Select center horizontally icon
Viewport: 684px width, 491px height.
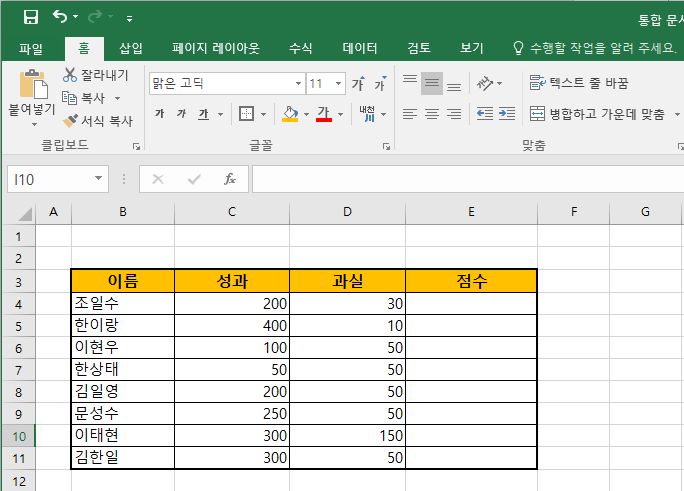(x=432, y=114)
